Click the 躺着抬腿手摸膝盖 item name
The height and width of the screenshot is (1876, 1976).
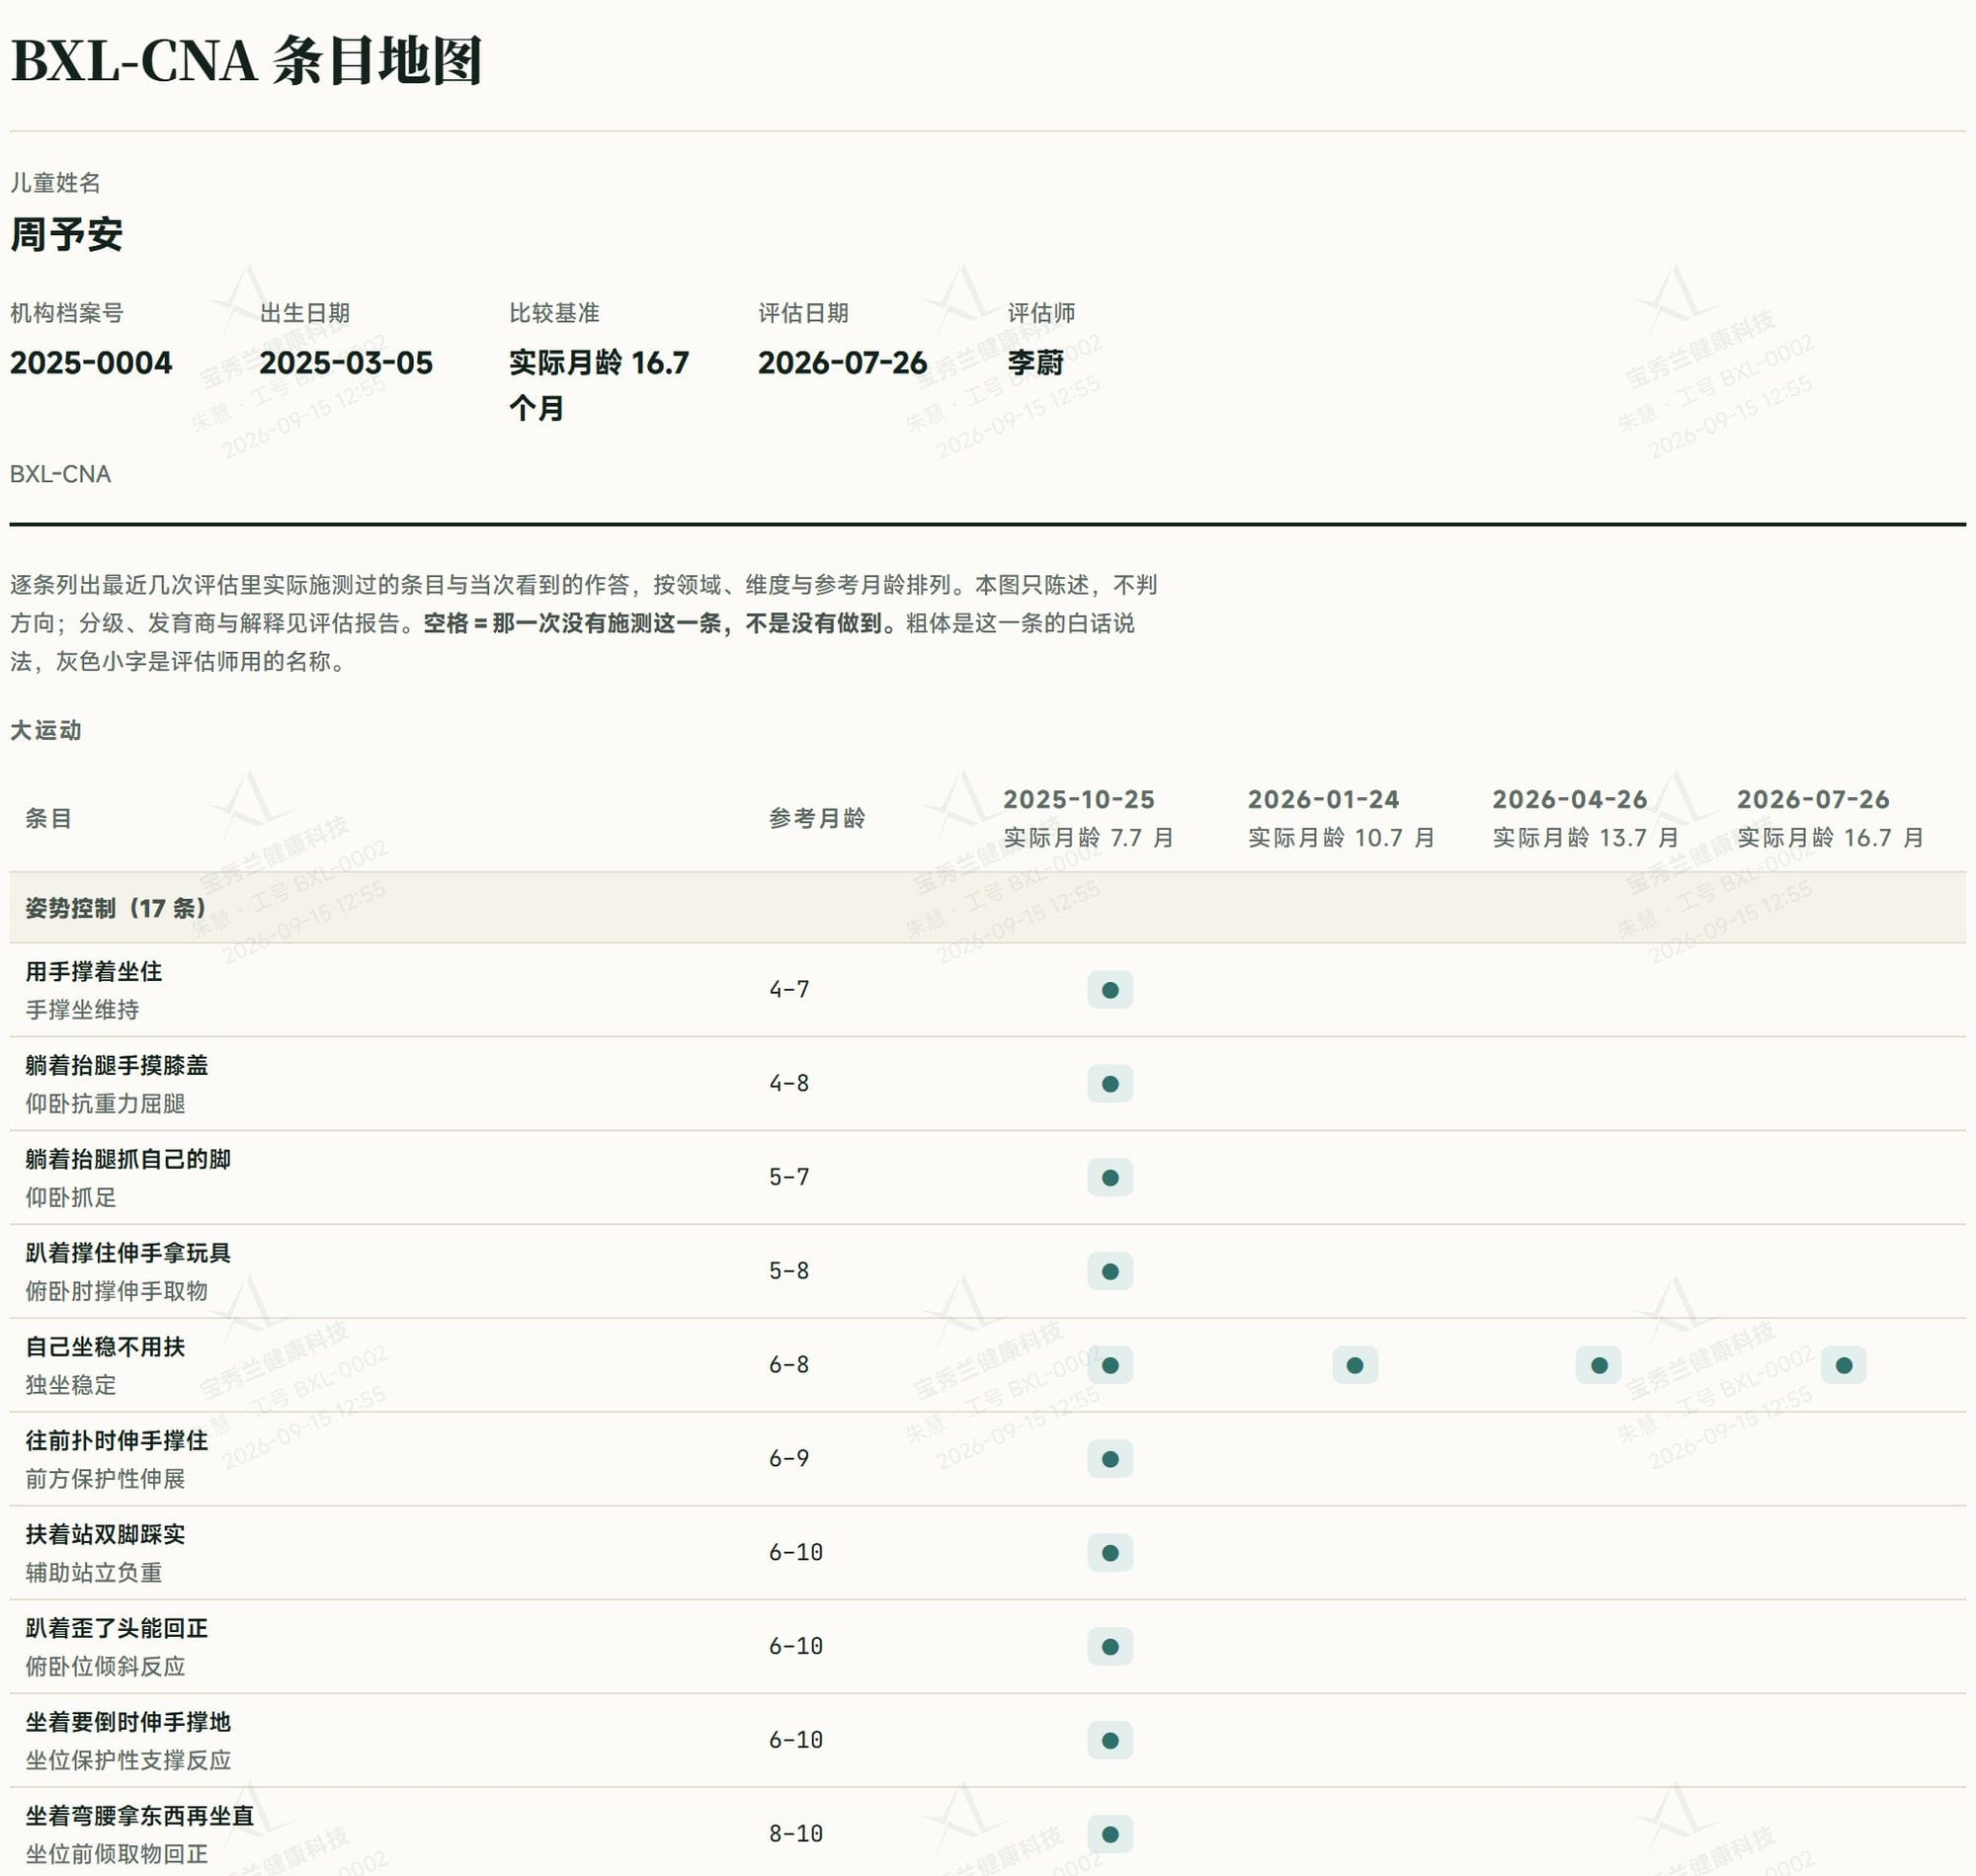point(117,1065)
